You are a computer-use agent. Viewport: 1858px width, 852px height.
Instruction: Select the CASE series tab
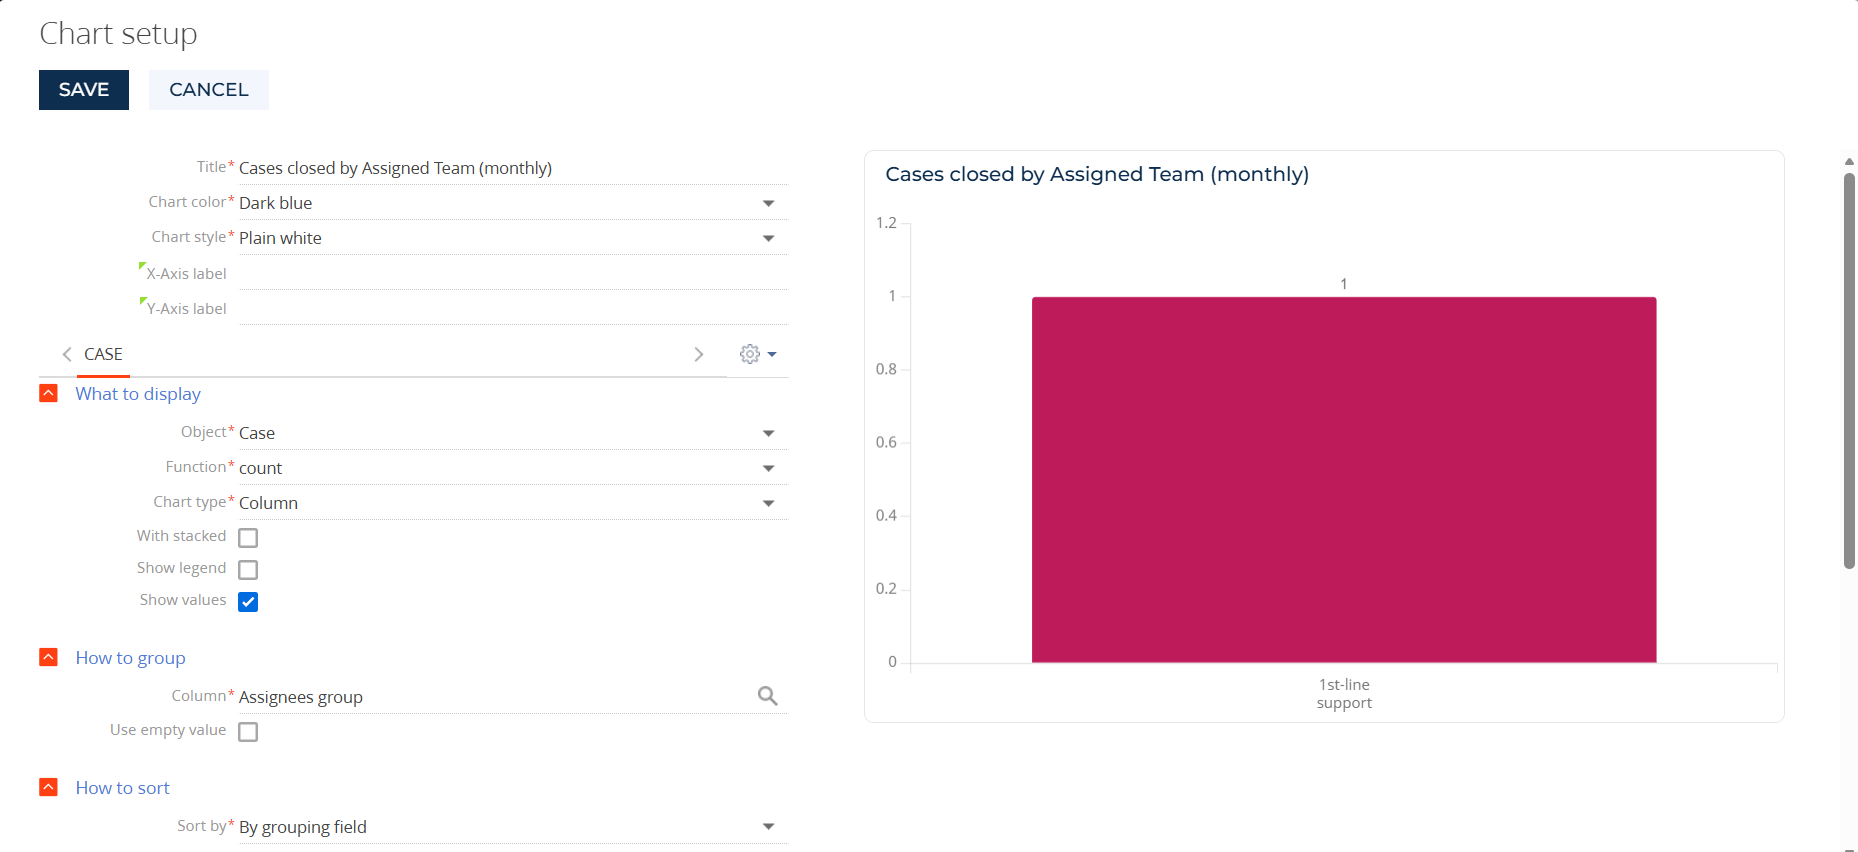103,354
